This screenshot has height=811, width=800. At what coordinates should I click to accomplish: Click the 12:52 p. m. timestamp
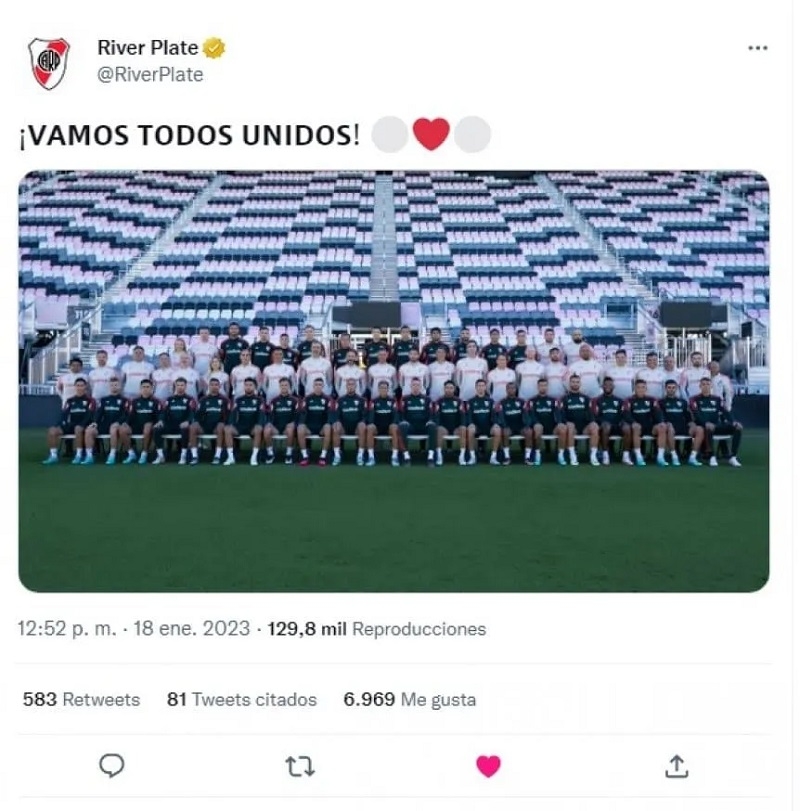[67, 629]
